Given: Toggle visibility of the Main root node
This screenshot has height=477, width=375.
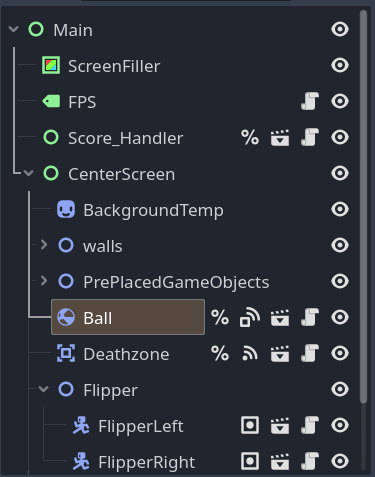Looking at the screenshot, I should 340,29.
